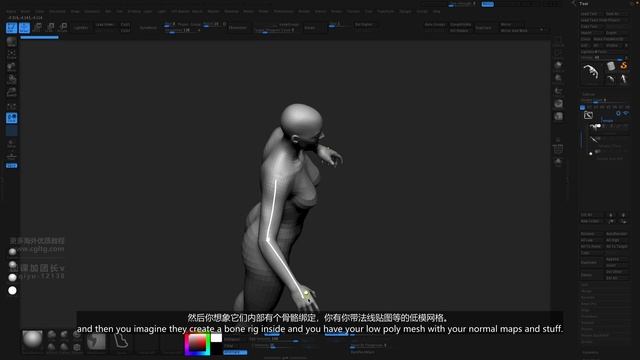The width and height of the screenshot is (640, 360).
Task: Select the orange SimpleBrush tool thumbnail
Action: pos(623,66)
